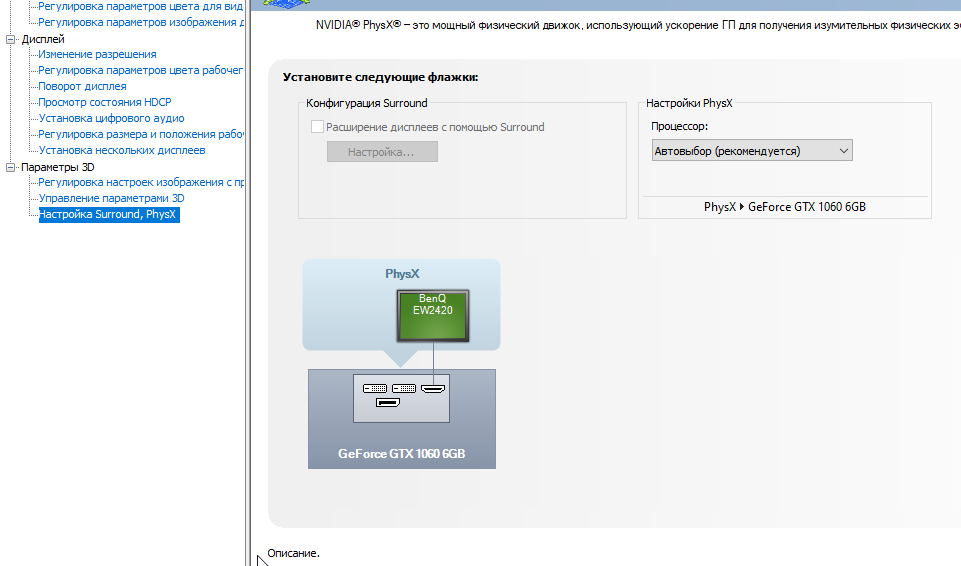The image size is (961, 566).
Task: Open 'Управление параметрами 3D' page
Action: click(x=111, y=198)
